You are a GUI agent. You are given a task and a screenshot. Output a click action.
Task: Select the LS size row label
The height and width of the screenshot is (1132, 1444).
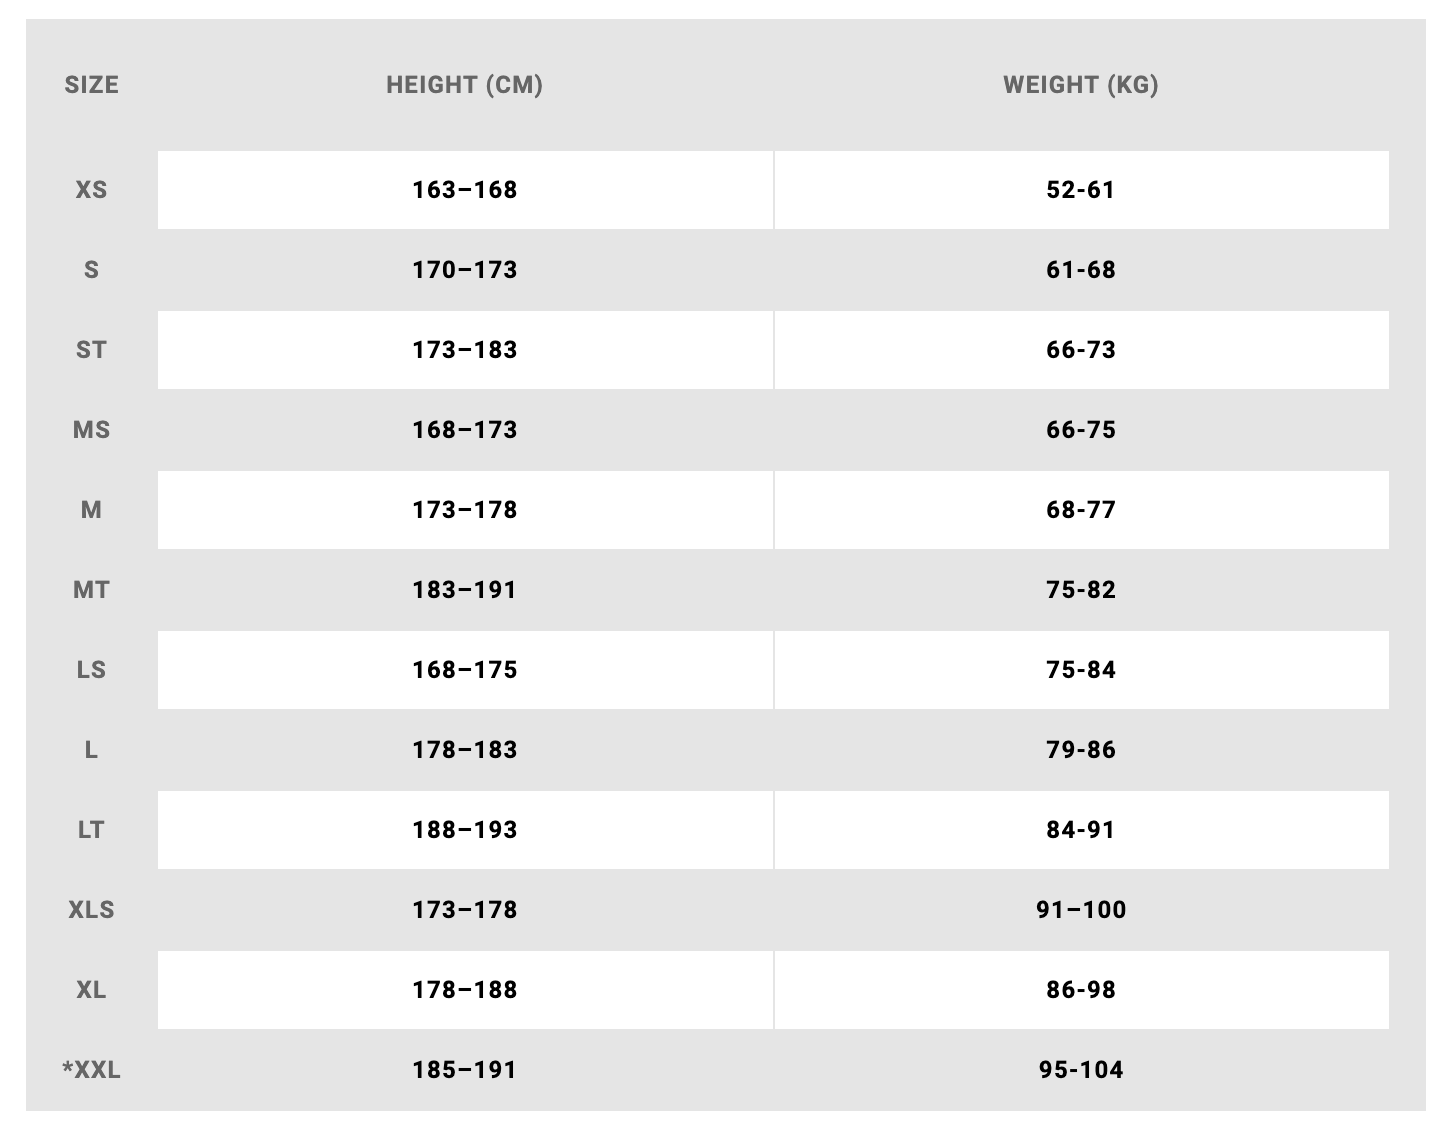(91, 670)
